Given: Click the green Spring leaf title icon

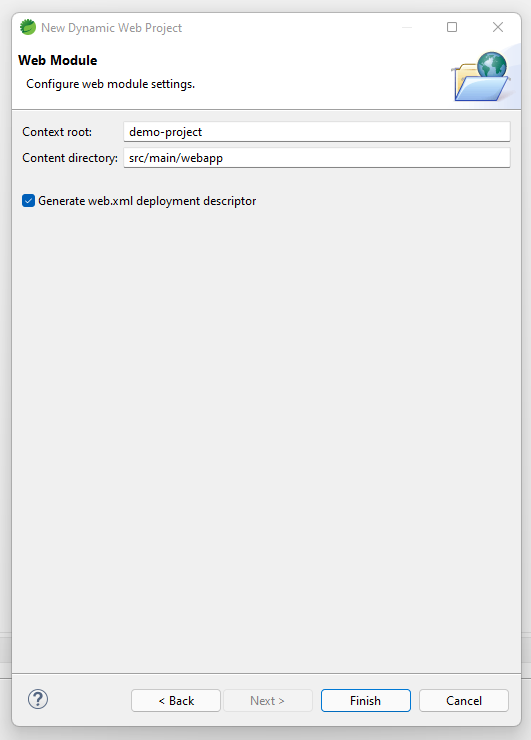Looking at the screenshot, I should click(x=28, y=27).
